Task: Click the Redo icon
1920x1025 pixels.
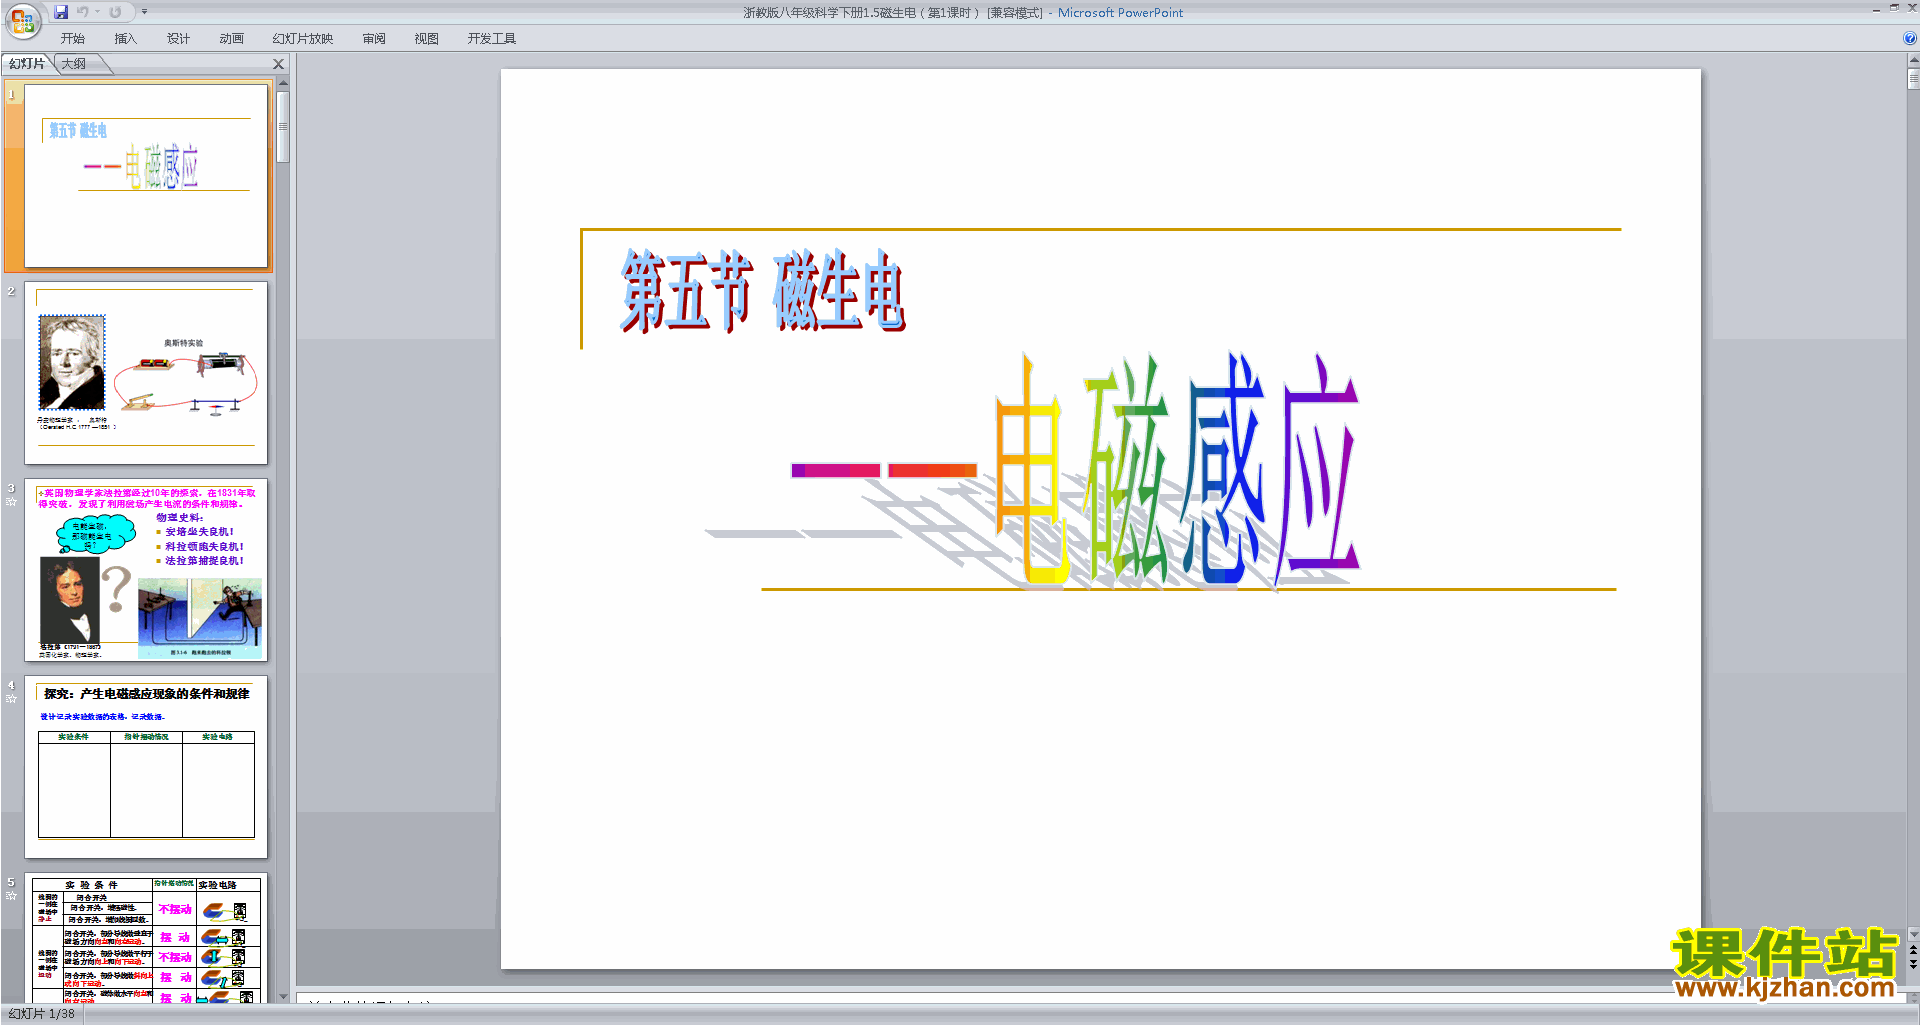Action: (x=115, y=12)
